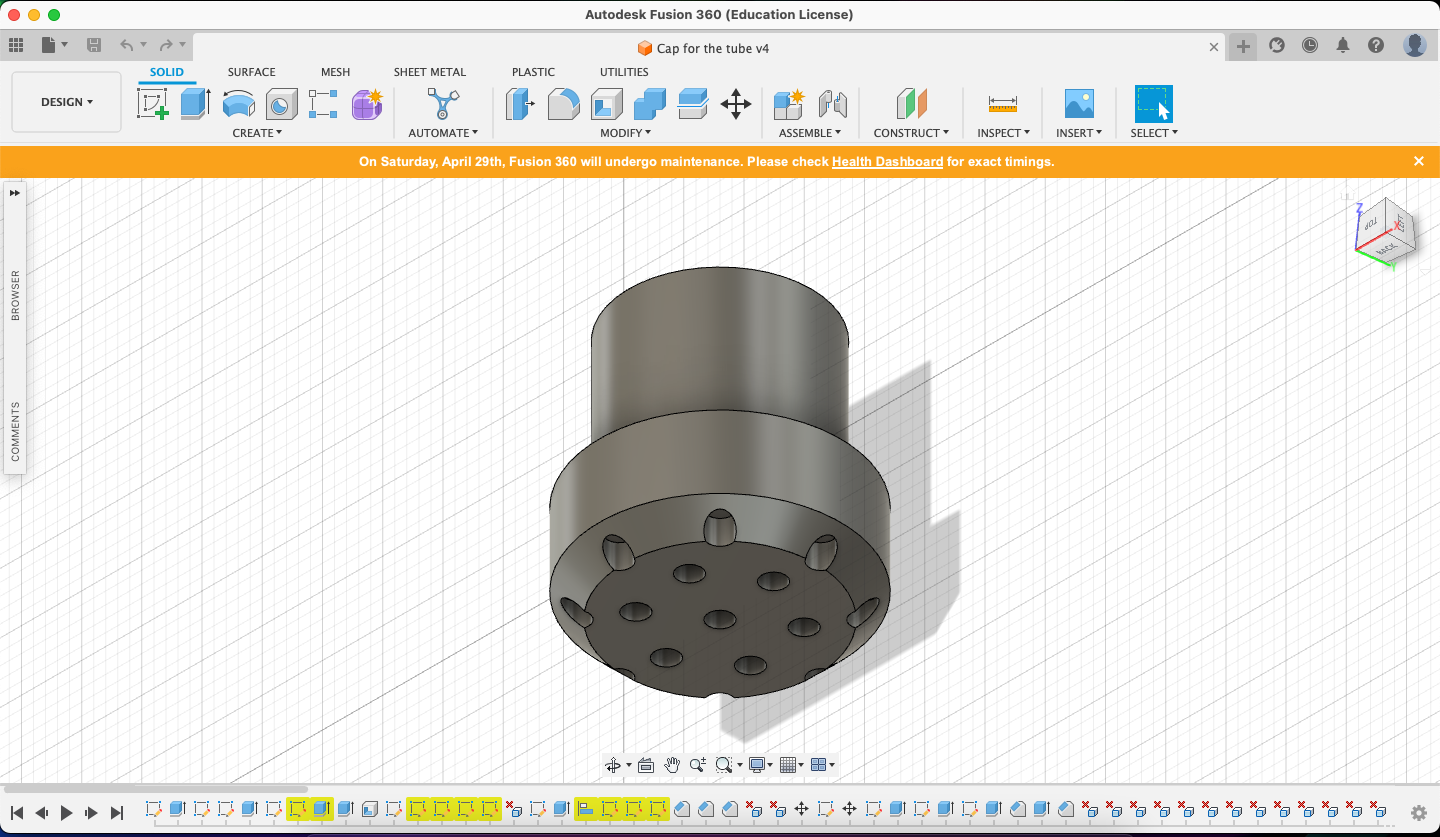
Task: Select the Combine tool icon
Action: [650, 104]
